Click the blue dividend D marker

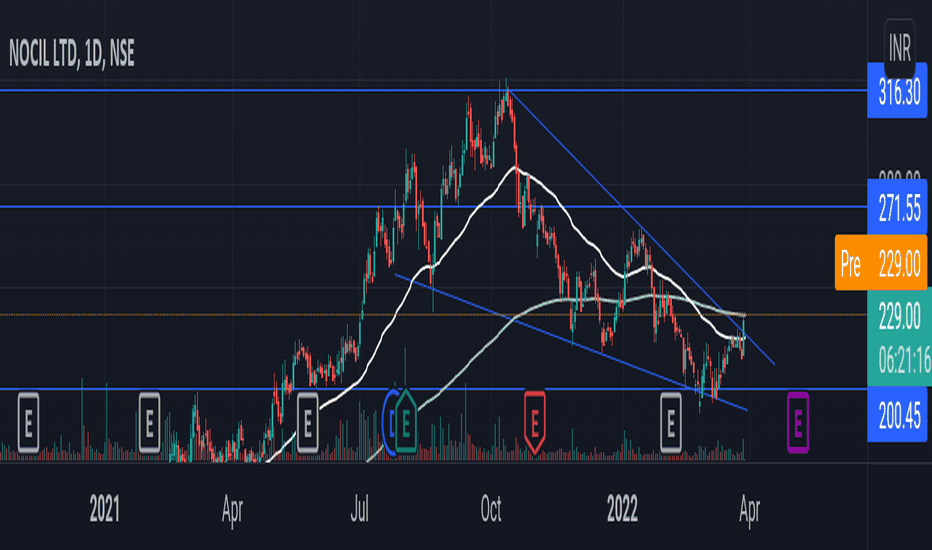click(390, 422)
